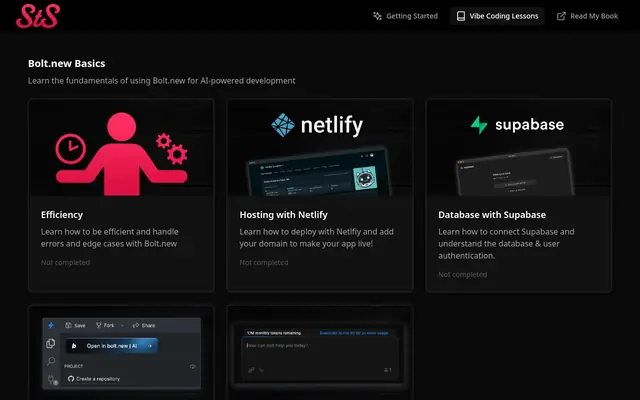Click the eye icon next to PROJECT
This screenshot has height=400, width=640.
pyautogui.click(x=193, y=367)
